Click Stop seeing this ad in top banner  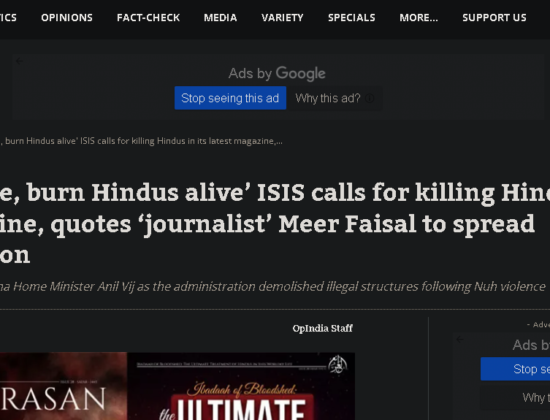pyautogui.click(x=230, y=98)
